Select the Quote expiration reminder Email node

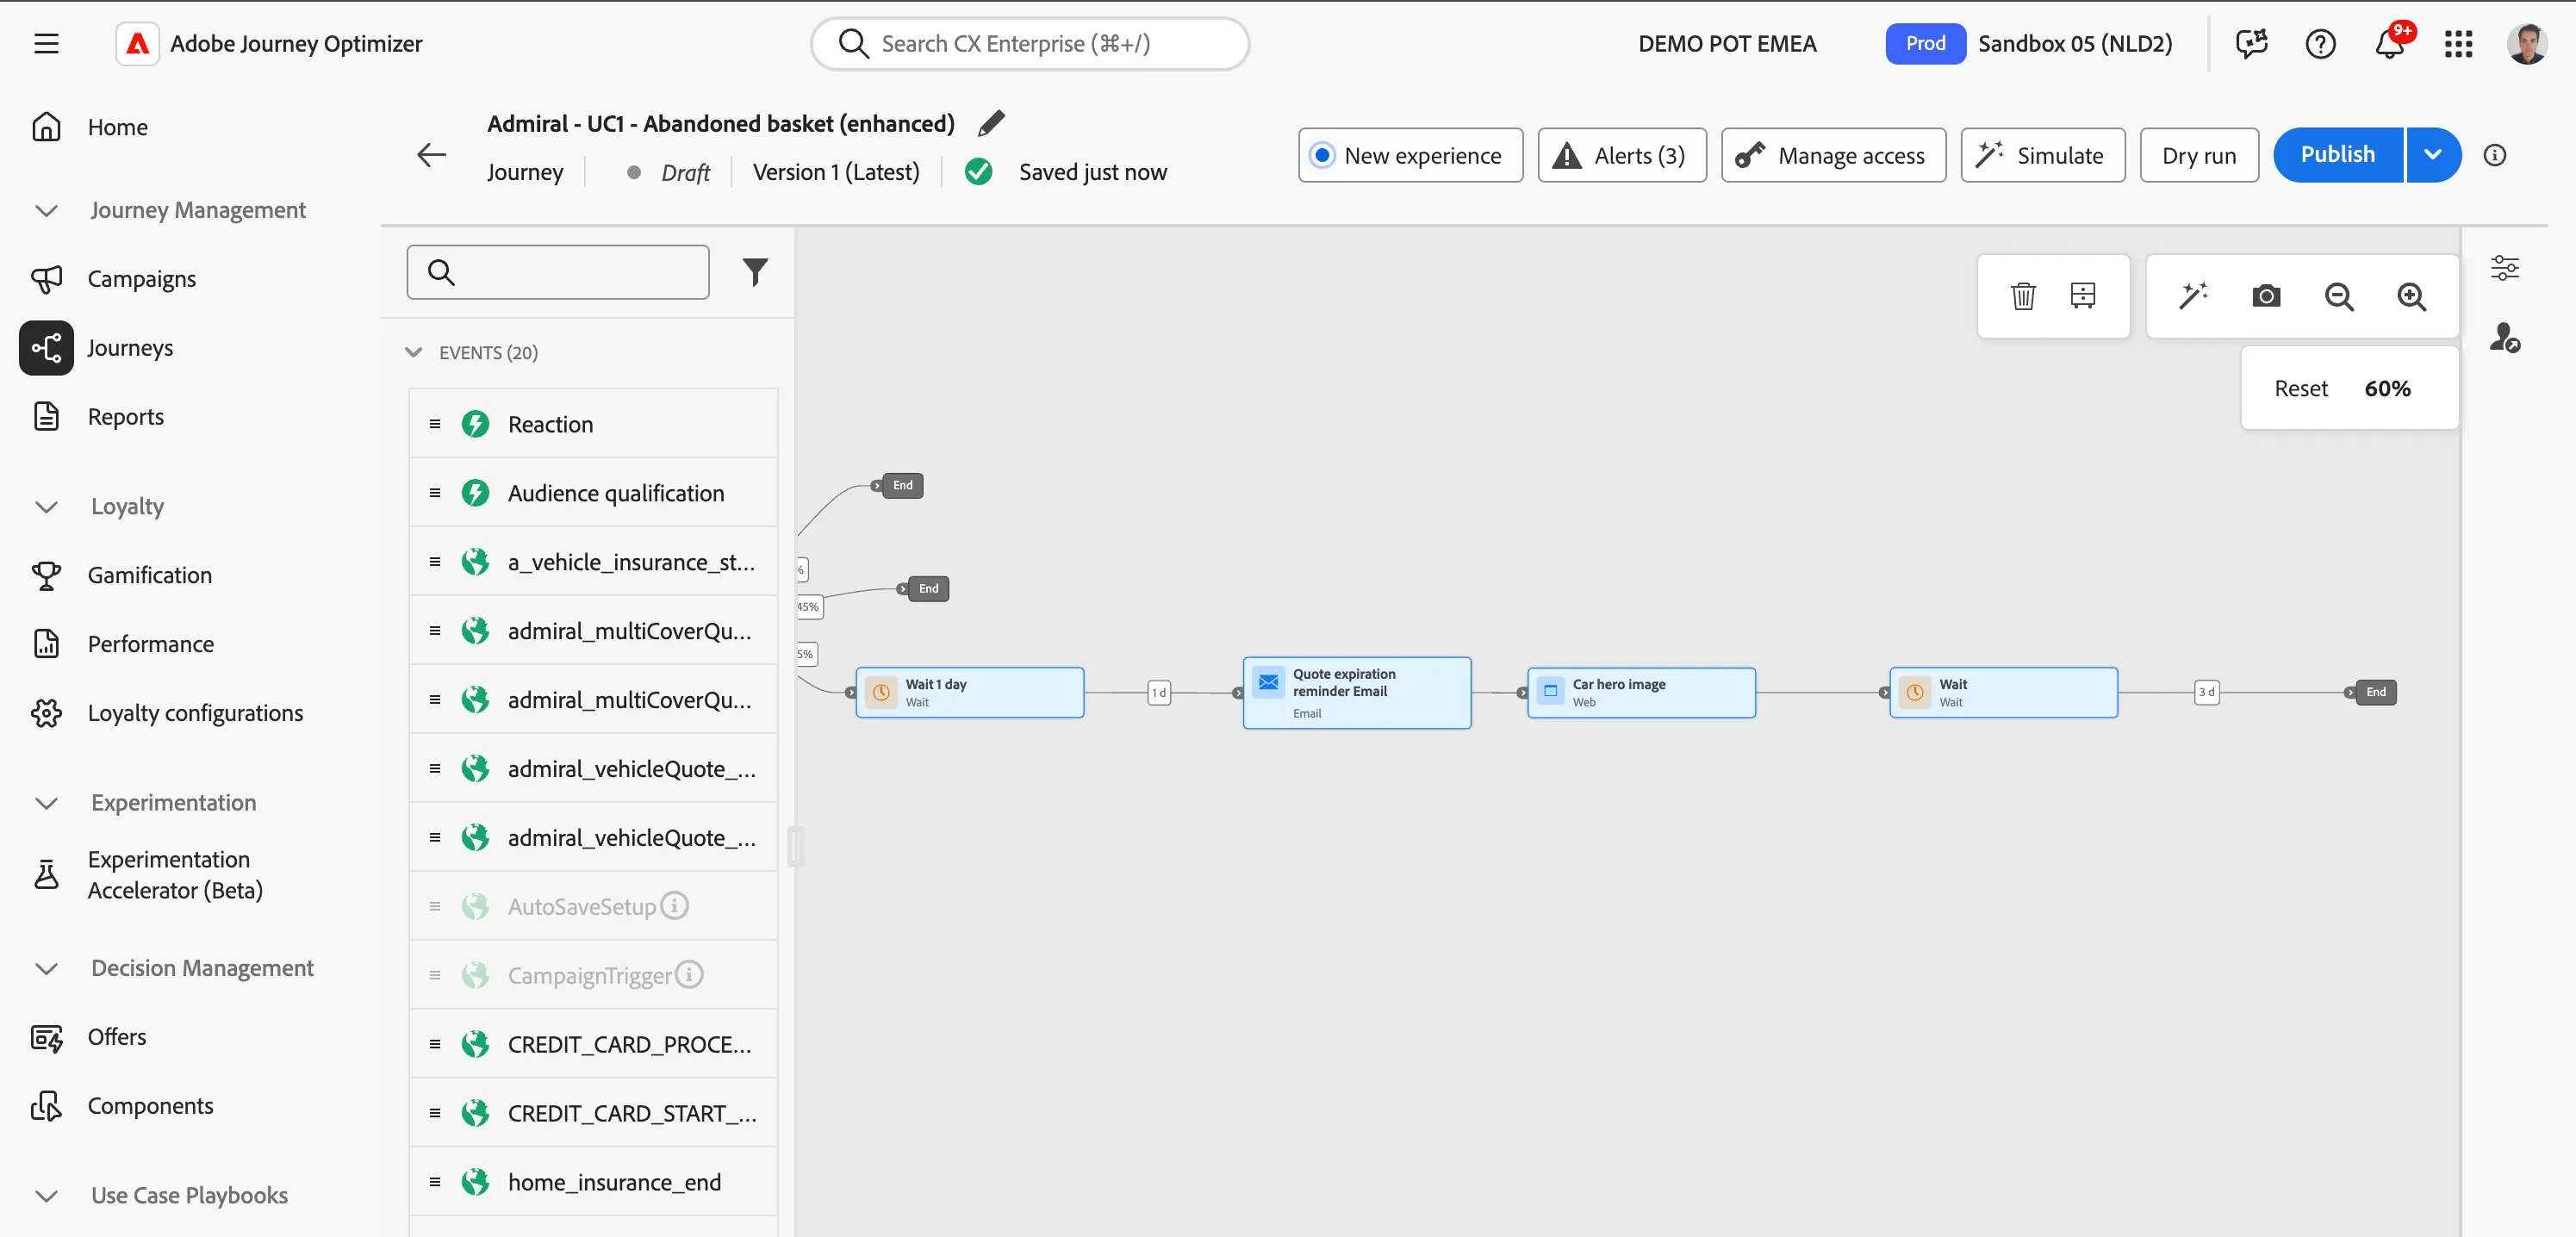pyautogui.click(x=1356, y=692)
